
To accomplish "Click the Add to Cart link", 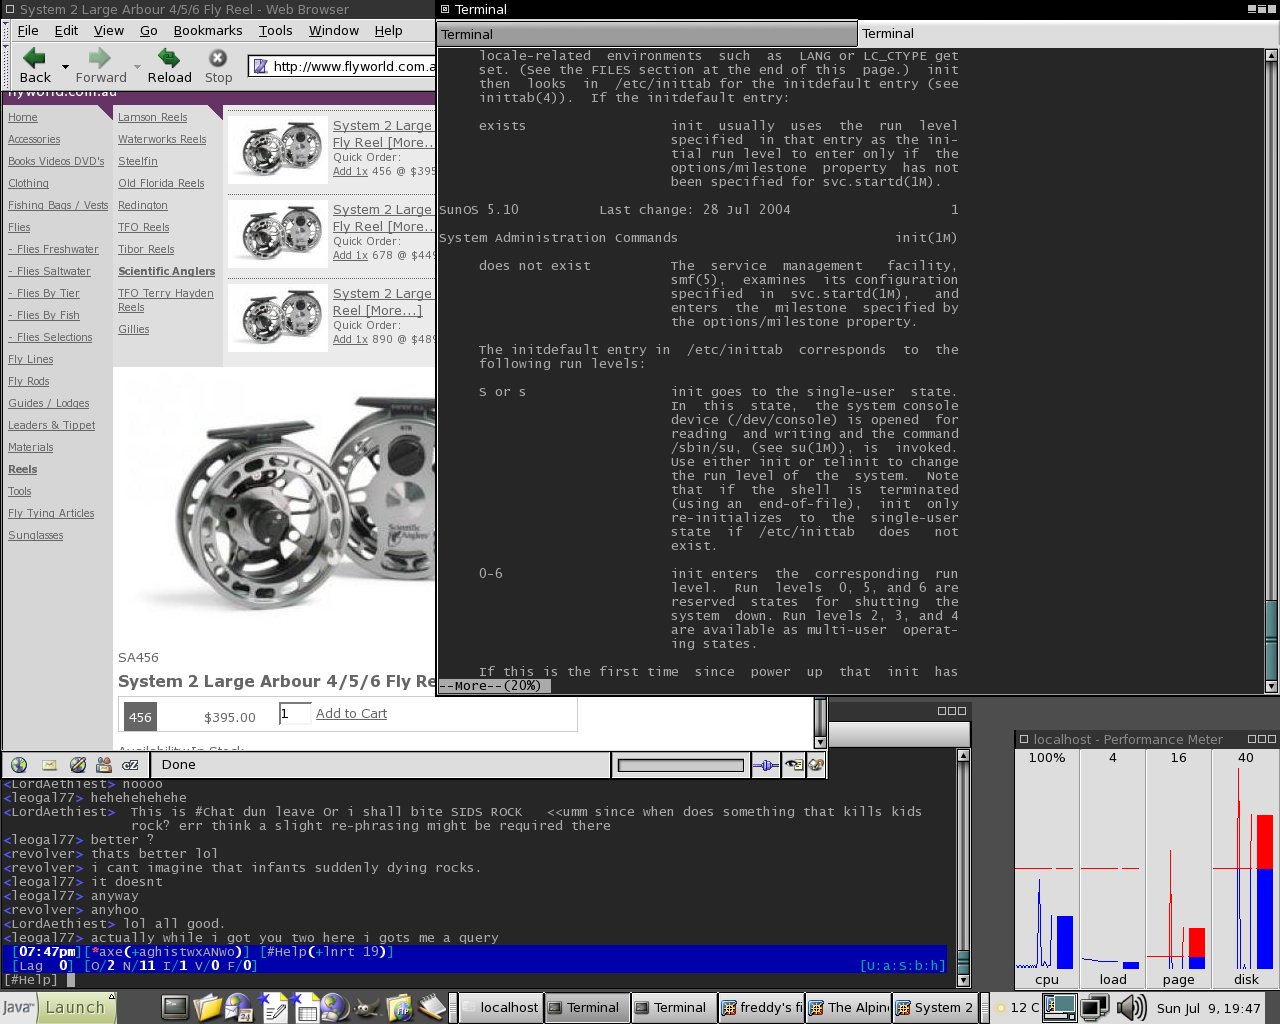I will pos(351,713).
